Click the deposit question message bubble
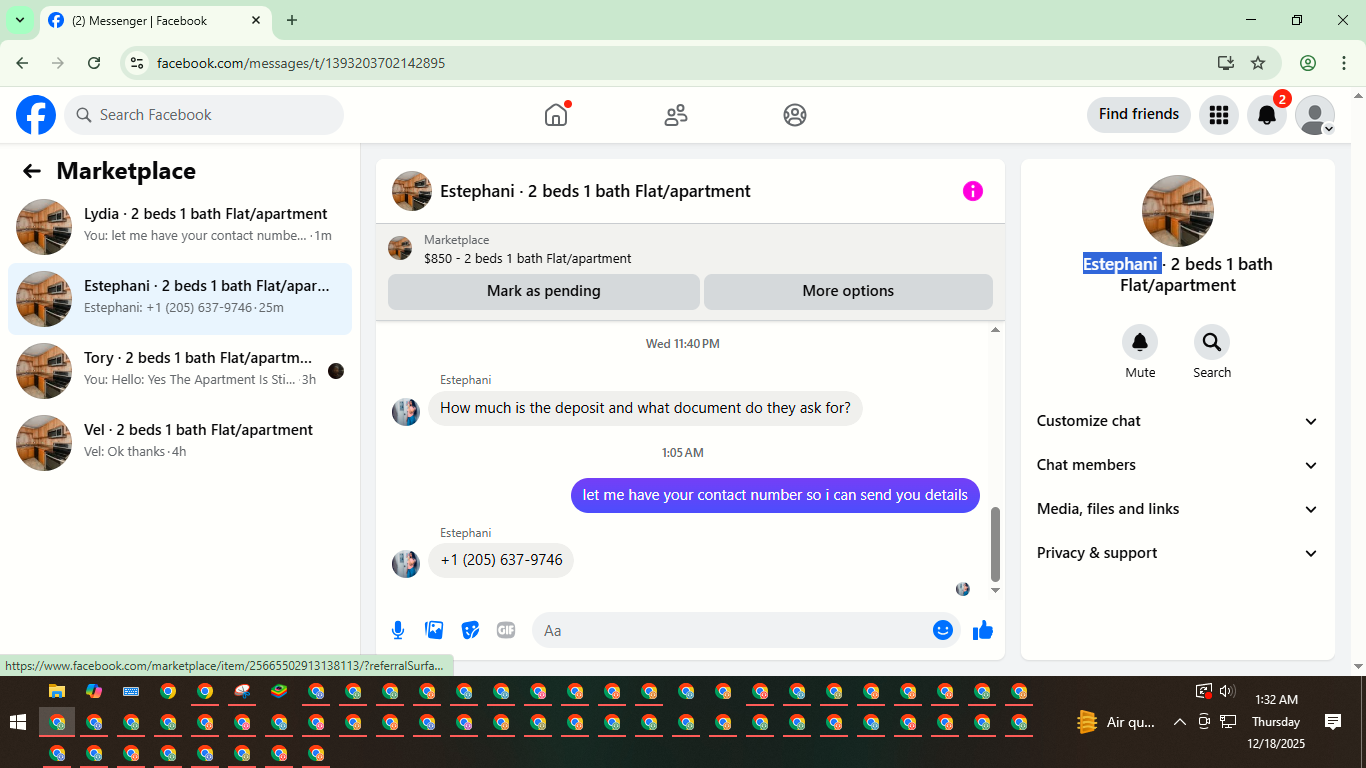The height and width of the screenshot is (768, 1366). (645, 408)
